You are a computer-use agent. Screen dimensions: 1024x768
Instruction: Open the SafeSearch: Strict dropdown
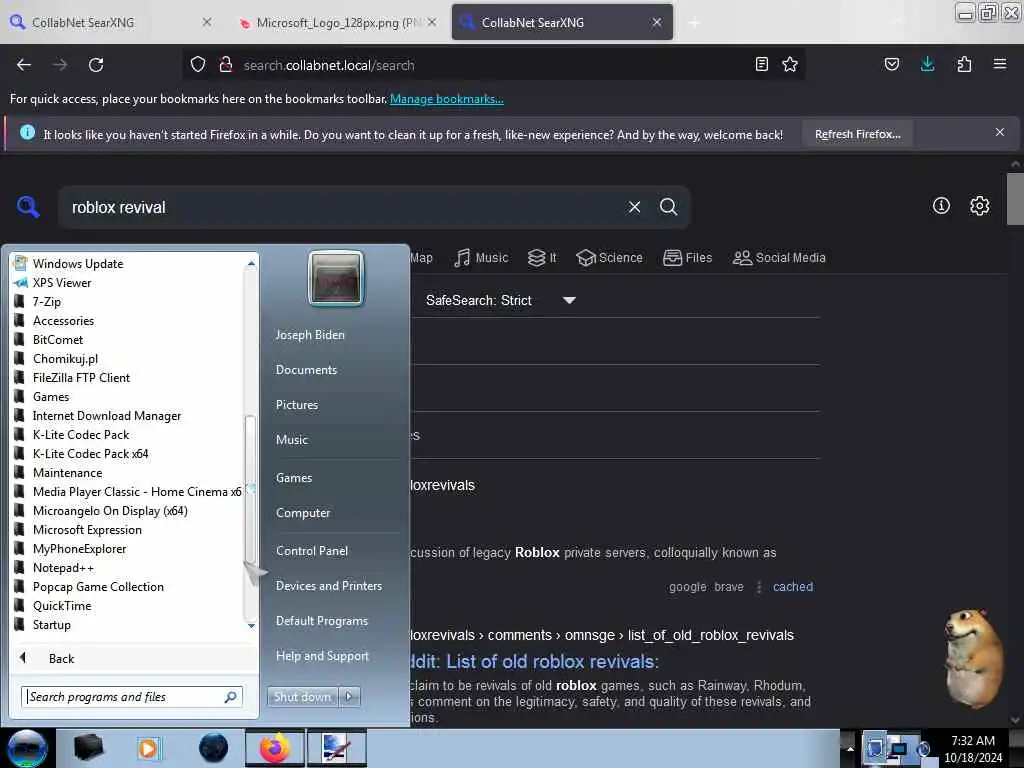coord(500,300)
